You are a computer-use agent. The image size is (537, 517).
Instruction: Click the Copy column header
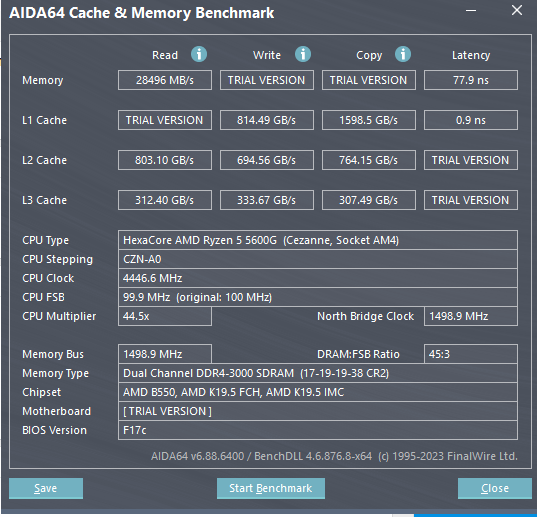point(369,55)
